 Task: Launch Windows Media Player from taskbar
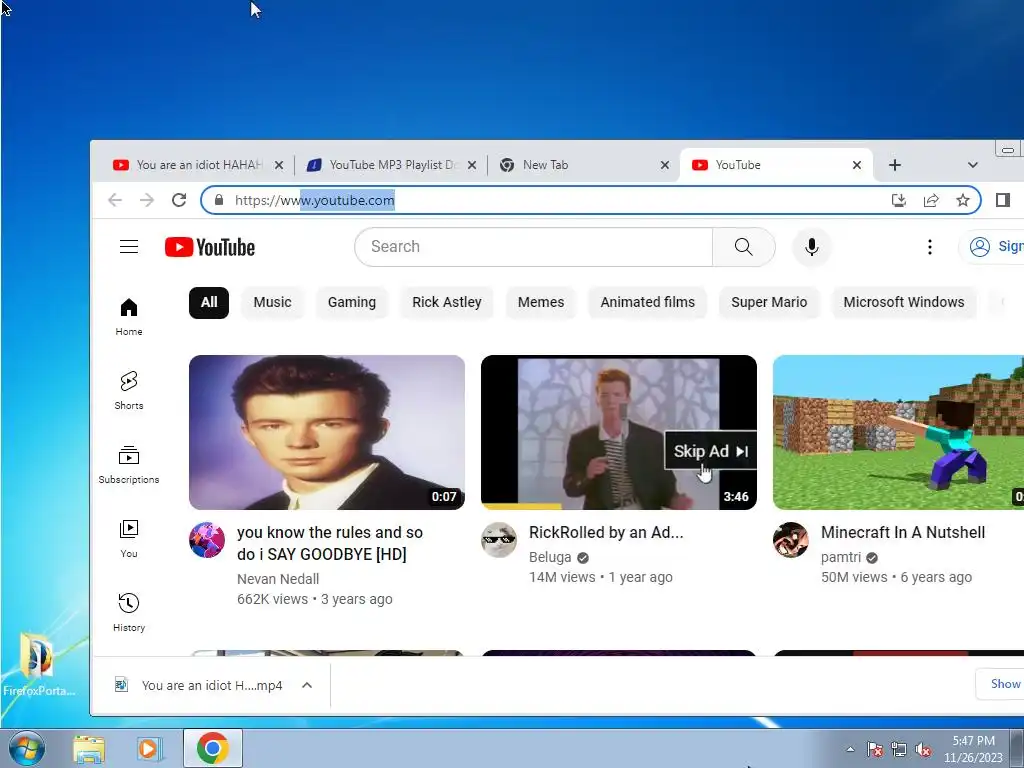coord(150,749)
